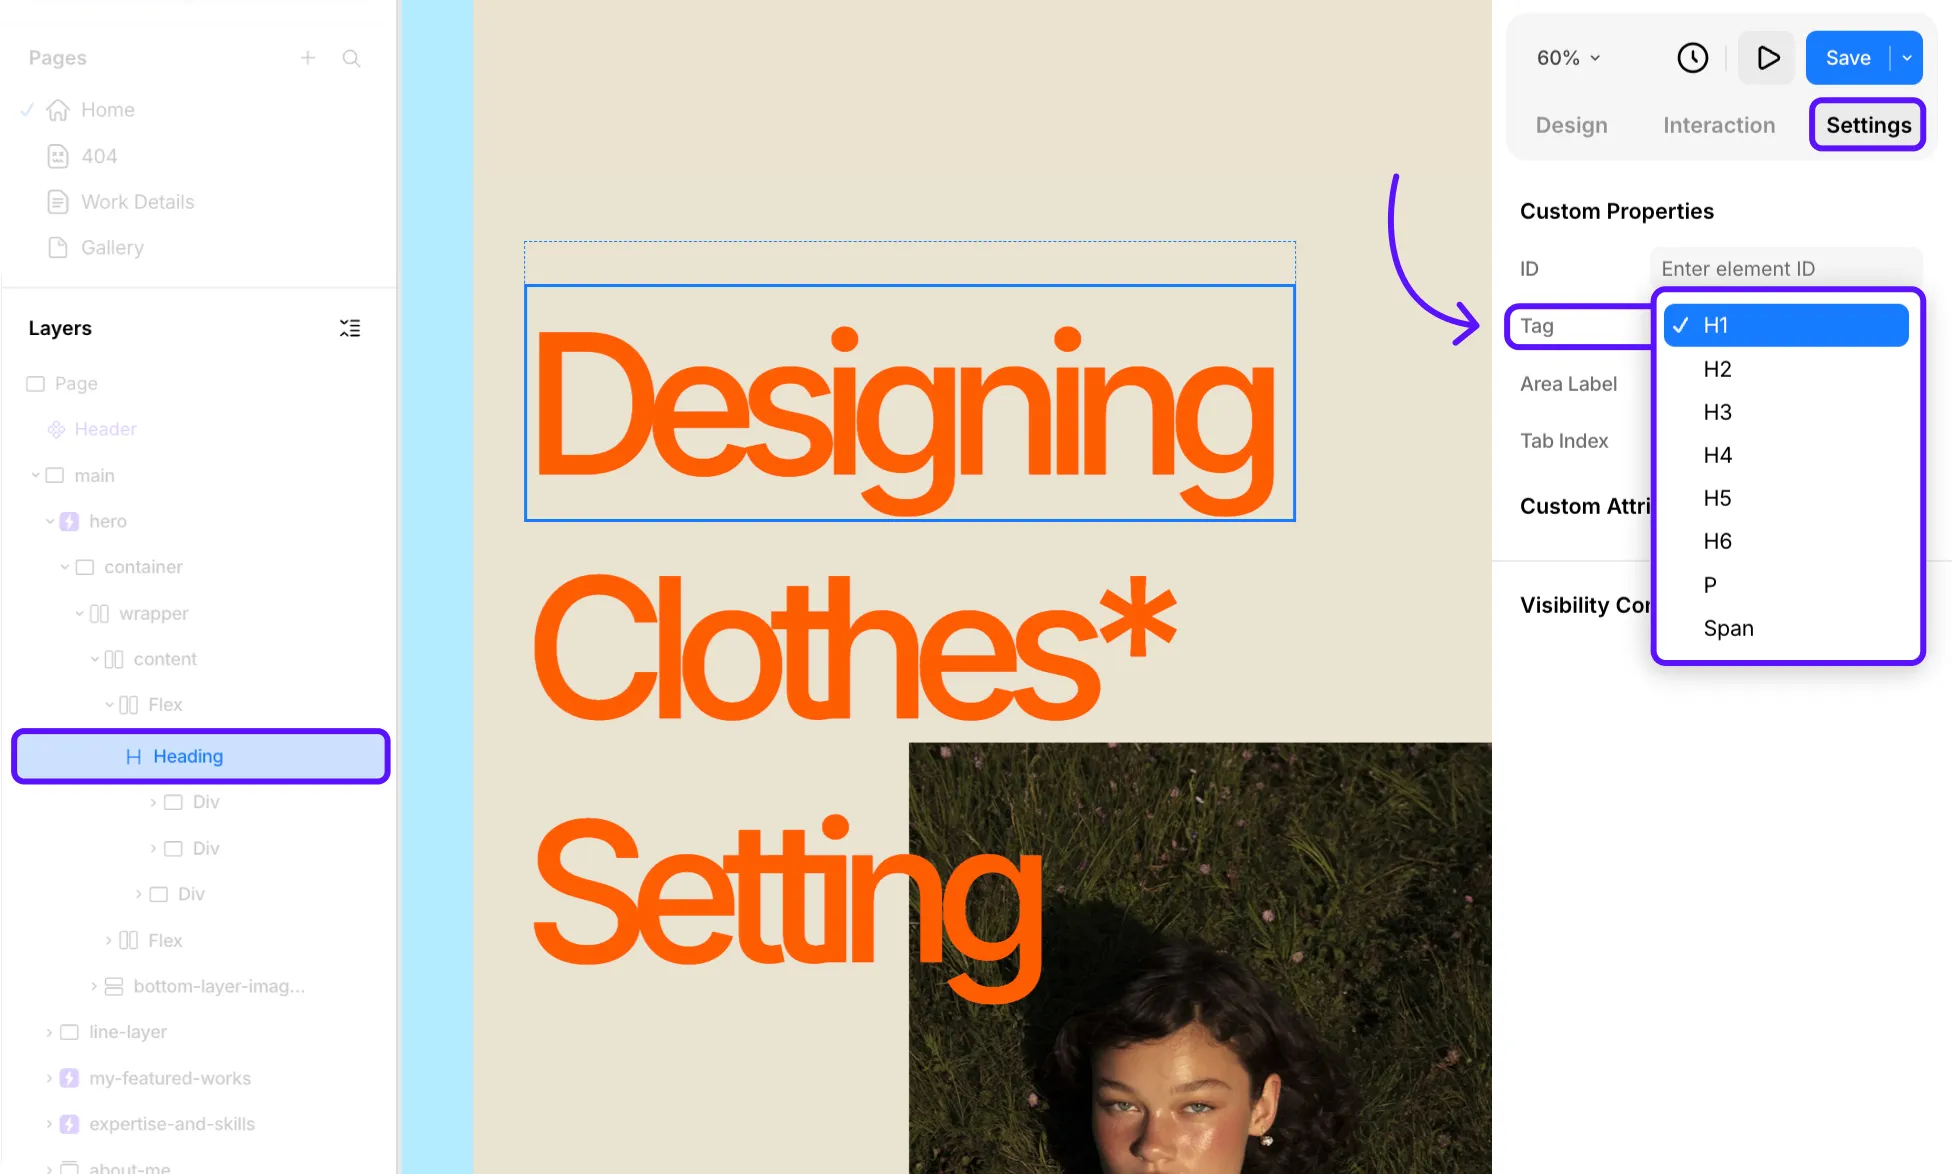The image size is (1952, 1174).
Task: Collapse all layers with the Layers panel icon
Action: [x=350, y=328]
